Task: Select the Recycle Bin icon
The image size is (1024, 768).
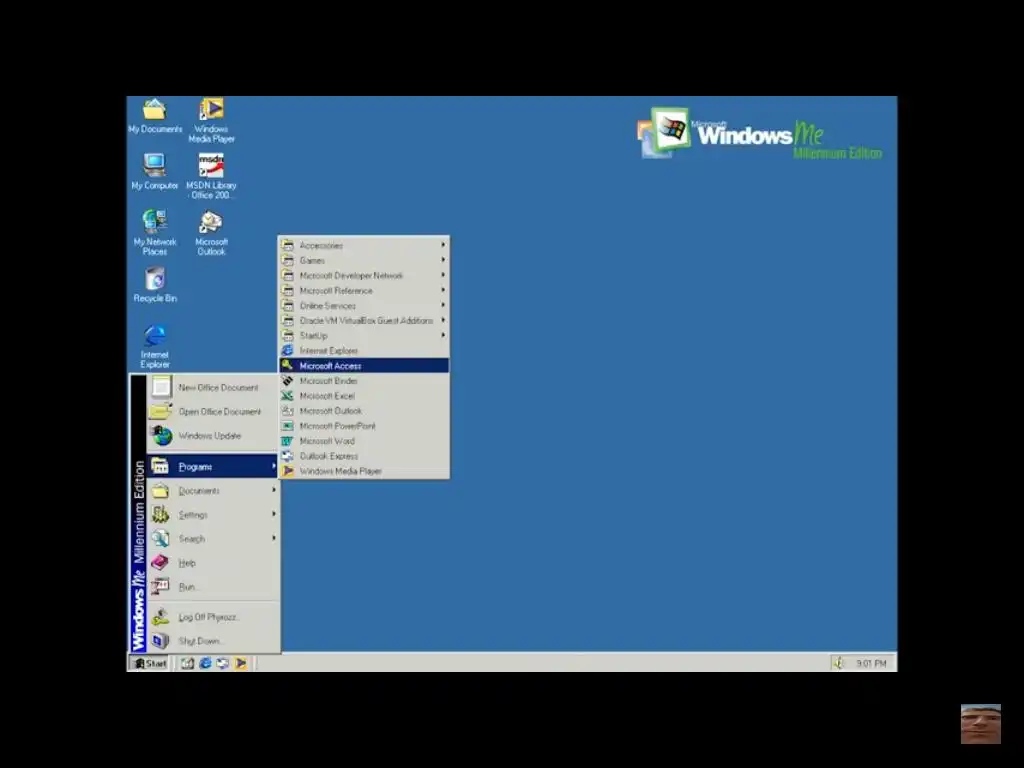Action: 155,285
